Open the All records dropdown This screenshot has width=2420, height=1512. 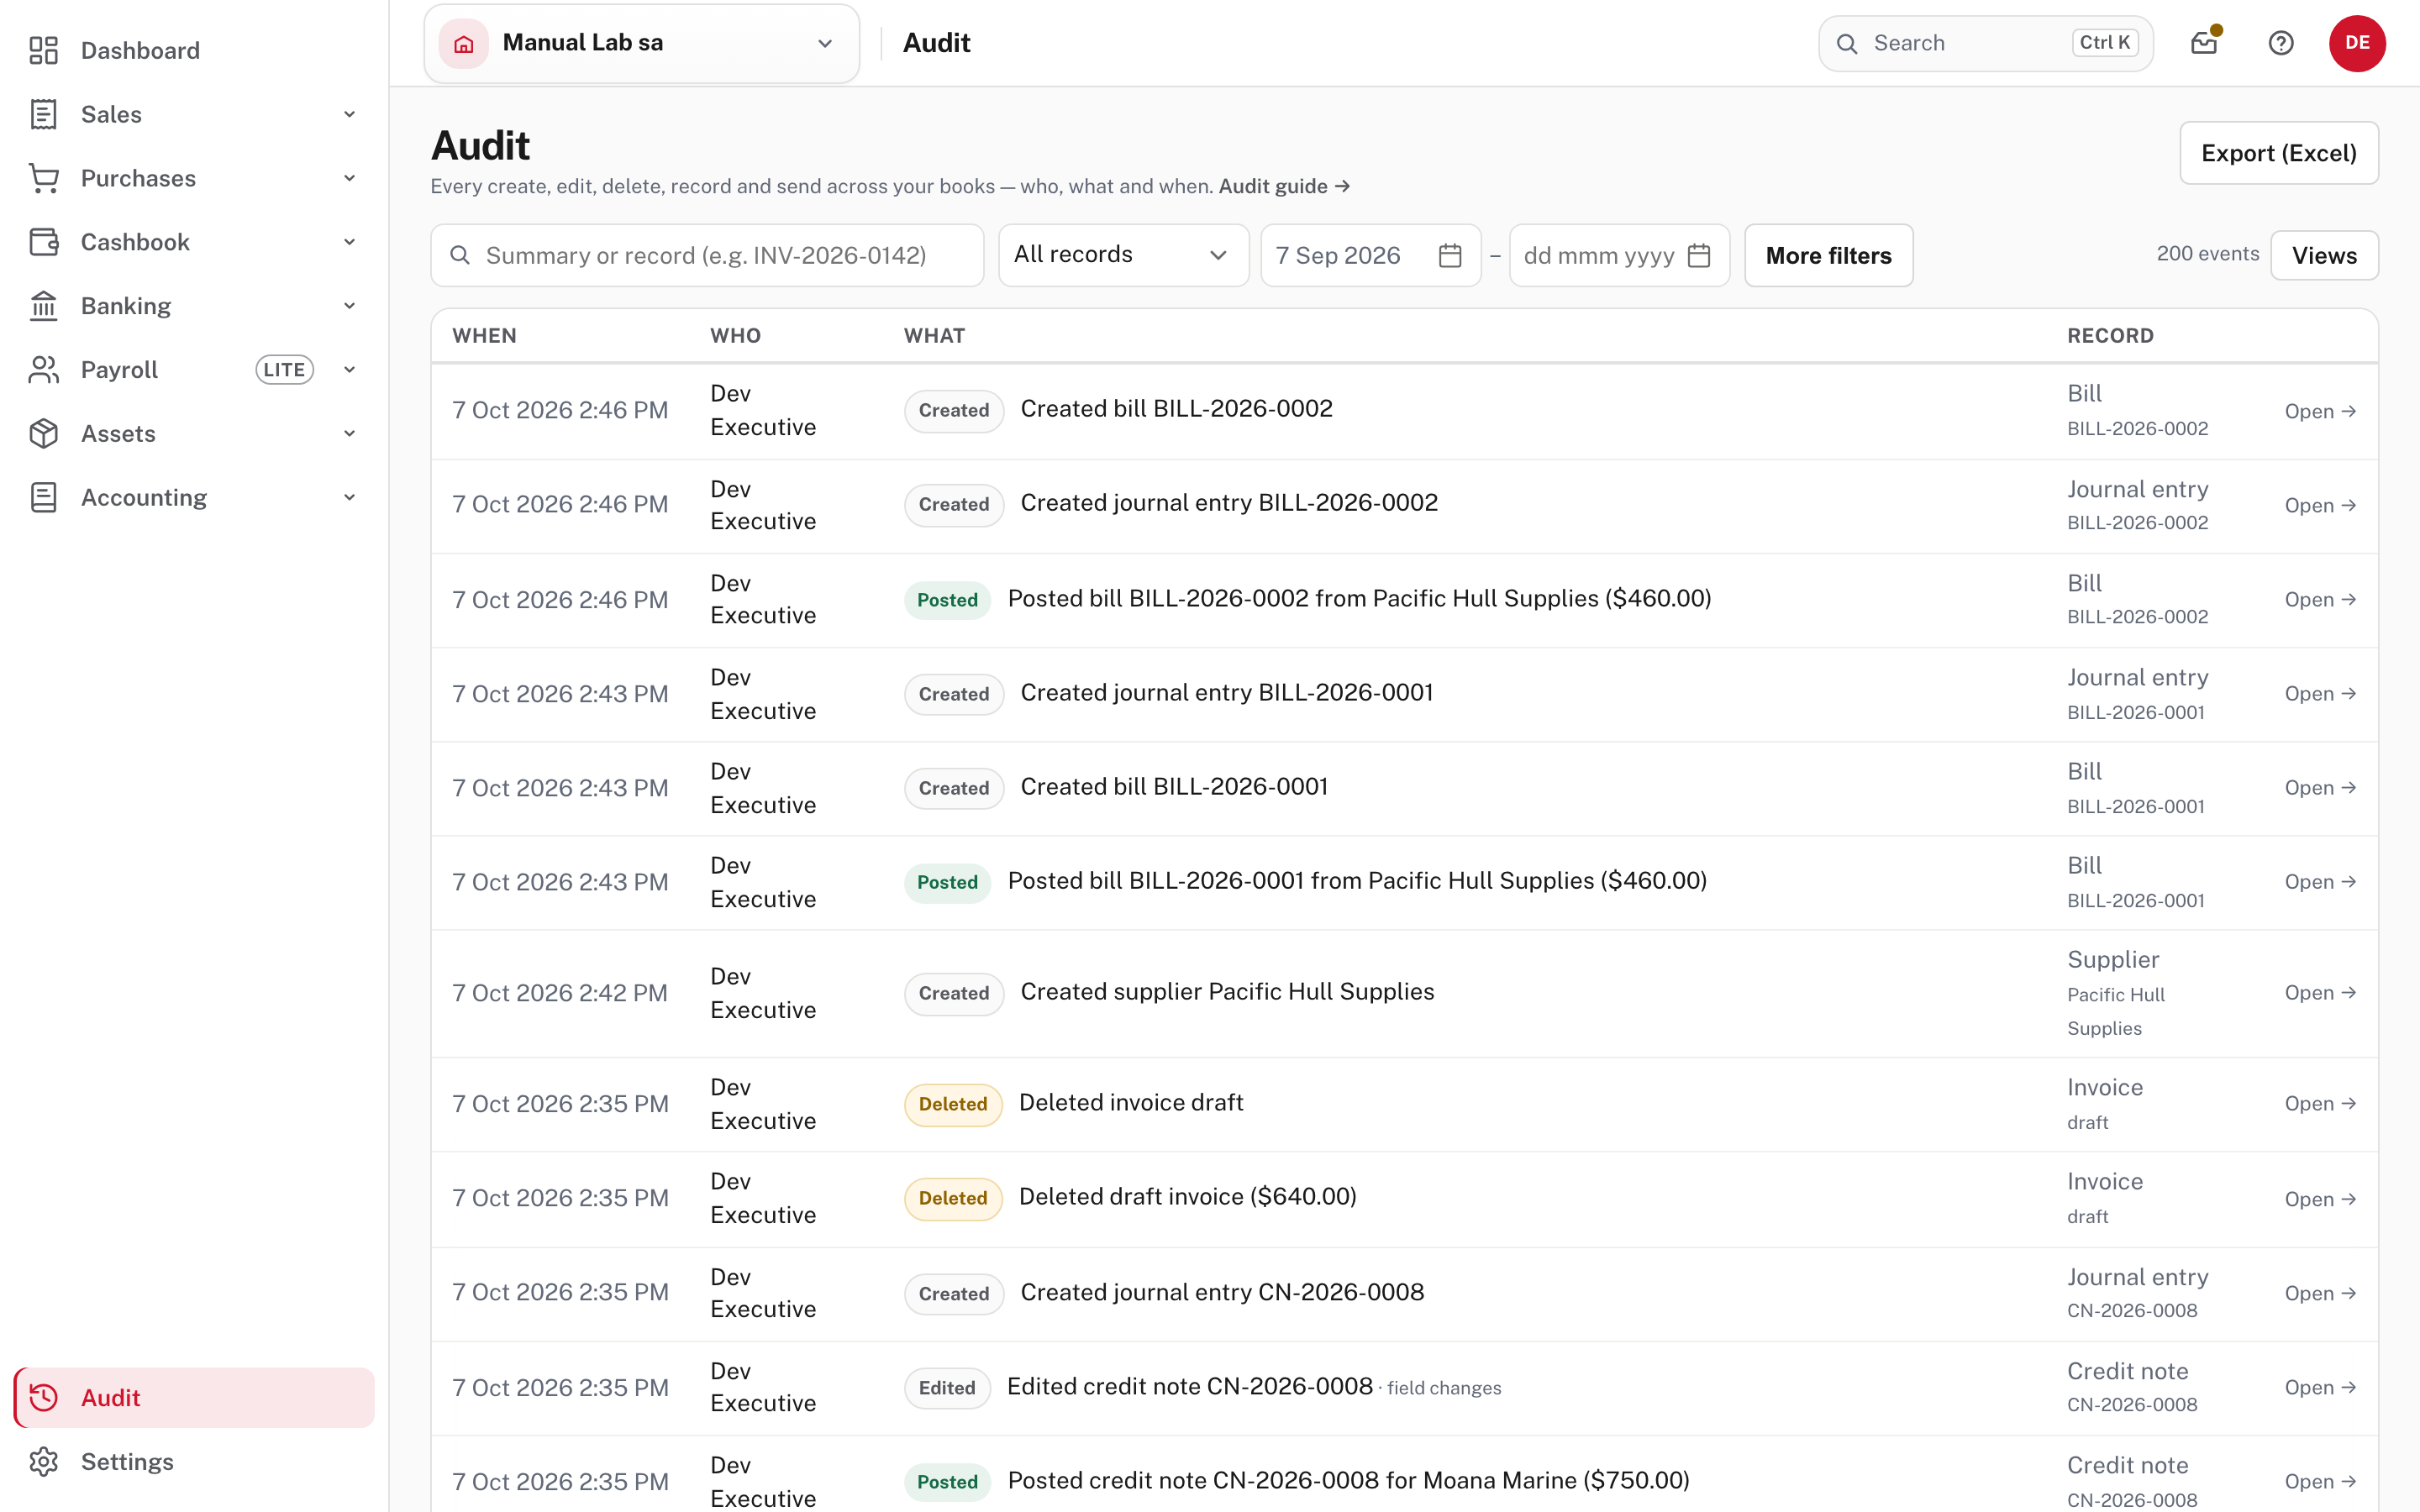(1123, 256)
